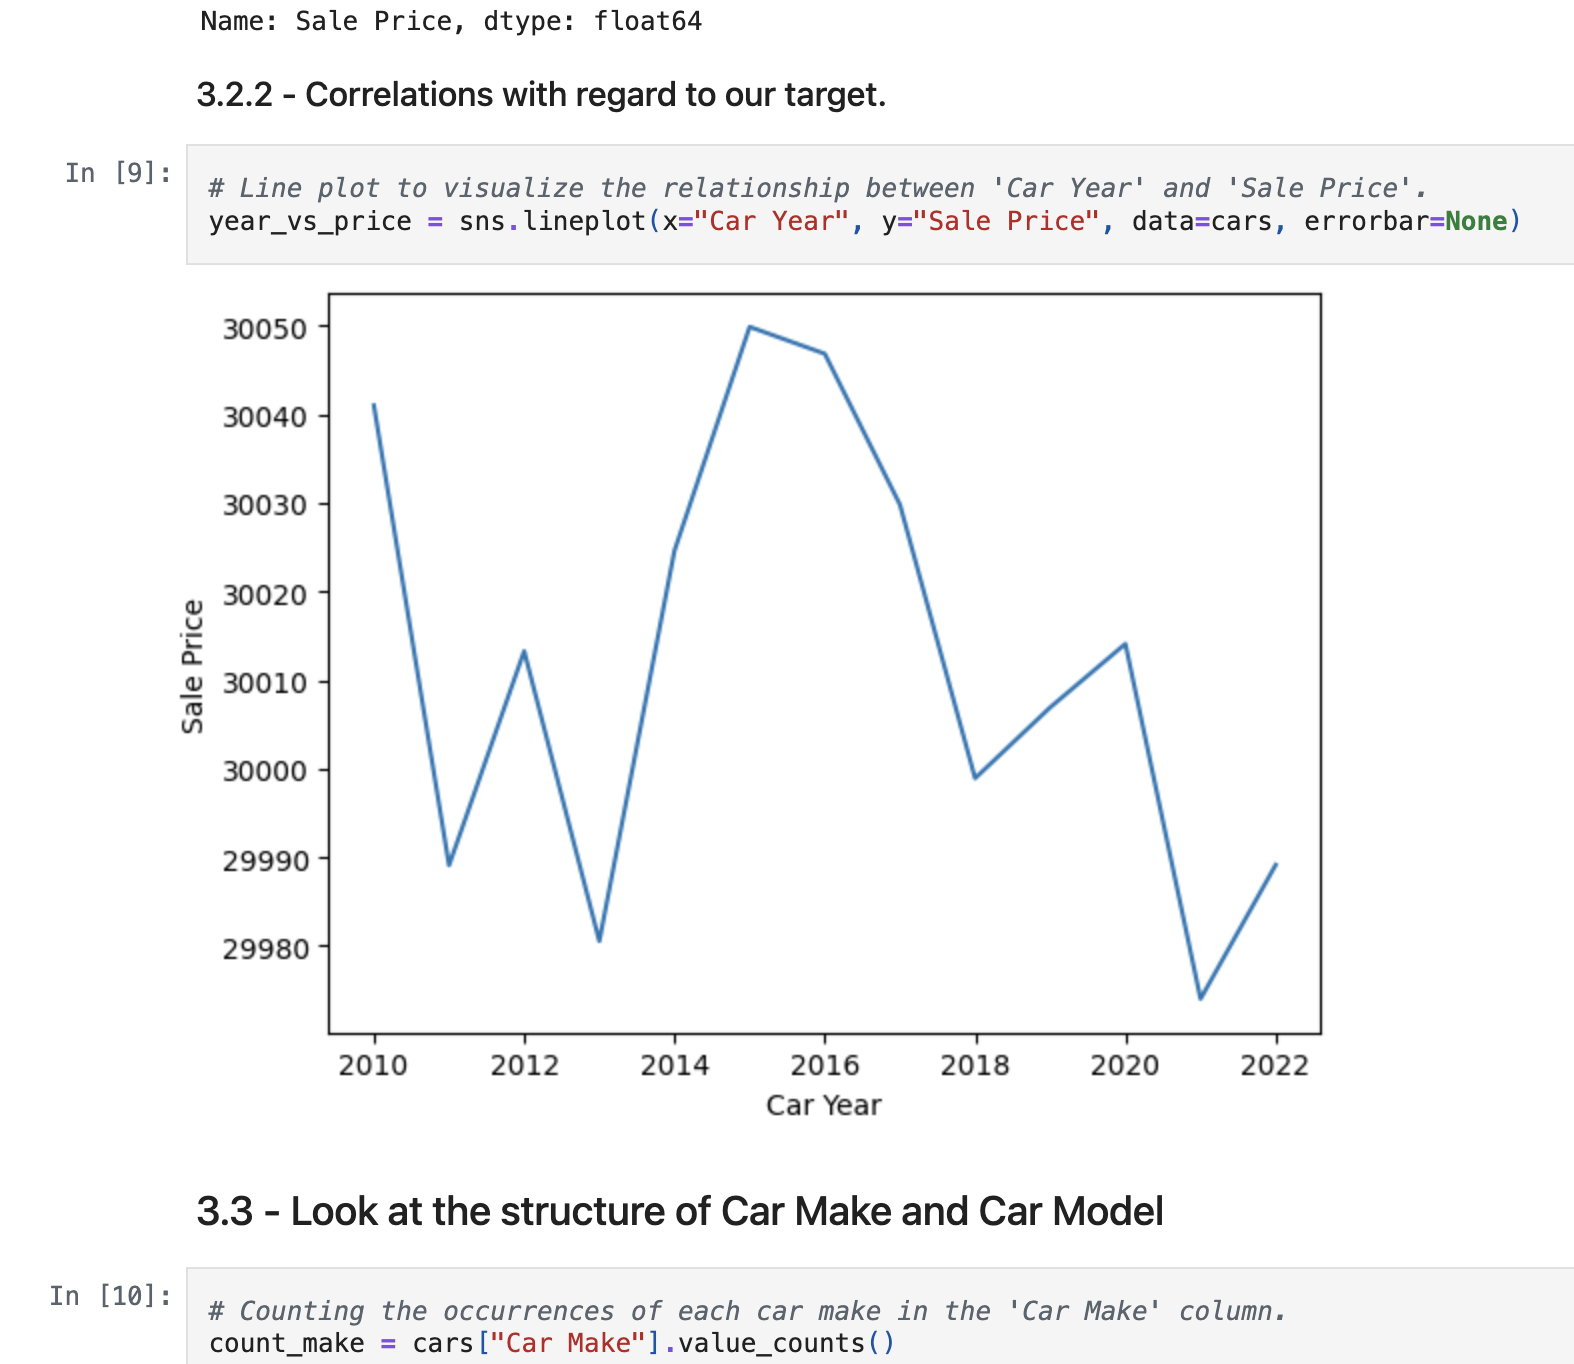Select the In [10] cell prompt
Image resolution: width=1574 pixels, height=1364 pixels.
coord(110,1296)
